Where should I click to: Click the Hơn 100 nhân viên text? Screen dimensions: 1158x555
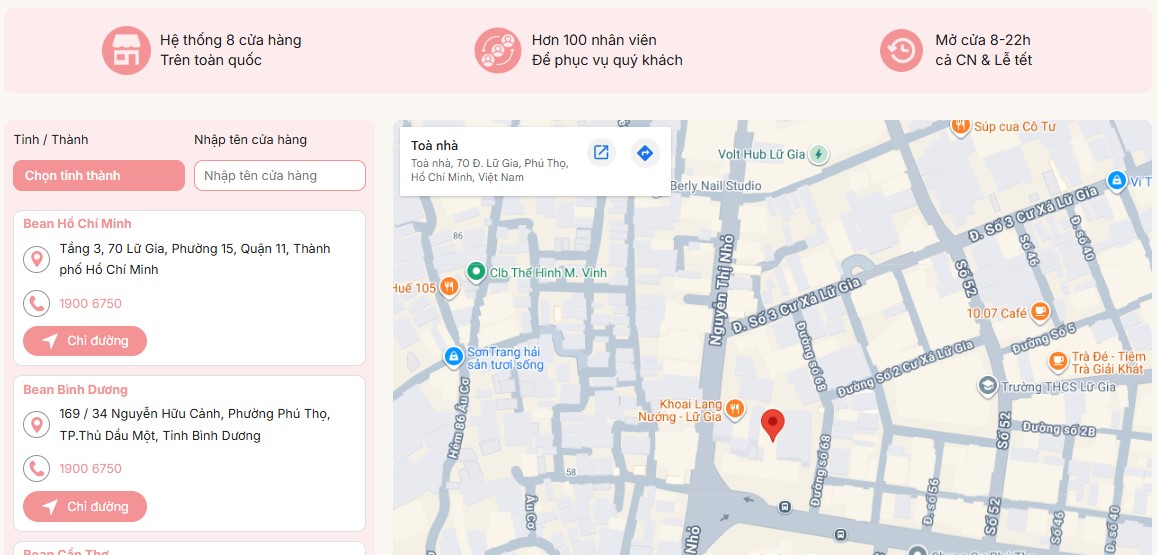click(x=594, y=40)
